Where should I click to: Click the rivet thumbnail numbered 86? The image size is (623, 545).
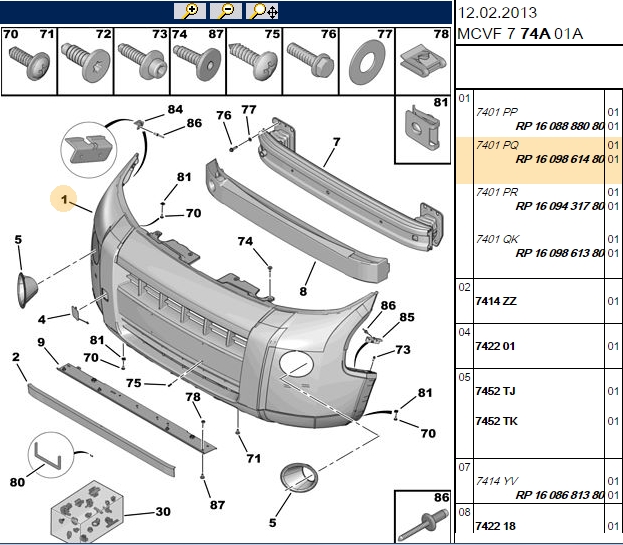(423, 517)
